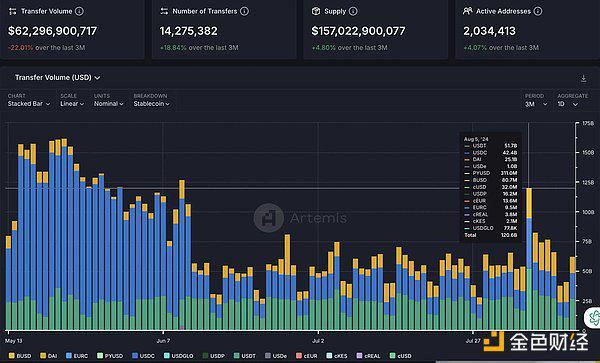Open the Transfer Volume (USD) metric dropdown
This screenshot has height=363, width=600.
(57, 78)
